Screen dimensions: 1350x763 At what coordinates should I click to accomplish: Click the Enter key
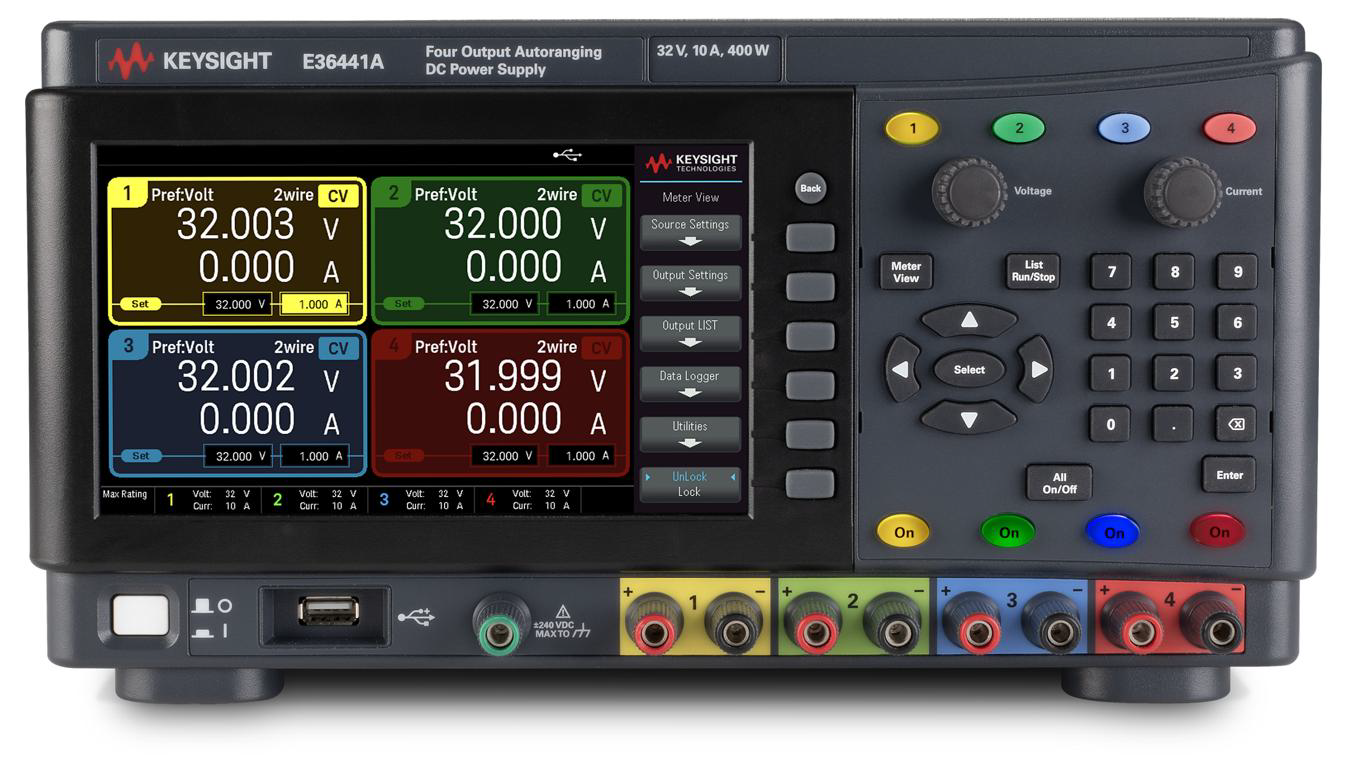(1229, 475)
